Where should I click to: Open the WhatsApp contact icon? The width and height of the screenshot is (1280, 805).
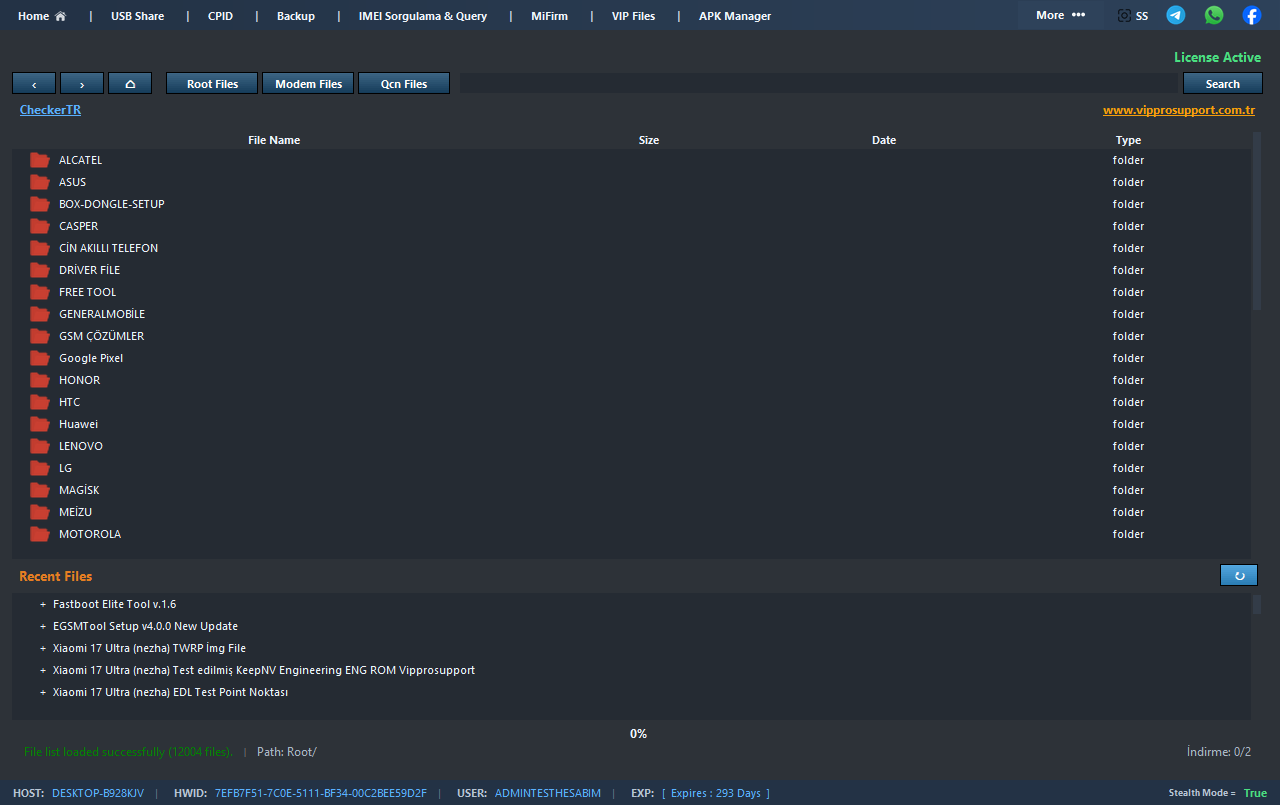1214,15
